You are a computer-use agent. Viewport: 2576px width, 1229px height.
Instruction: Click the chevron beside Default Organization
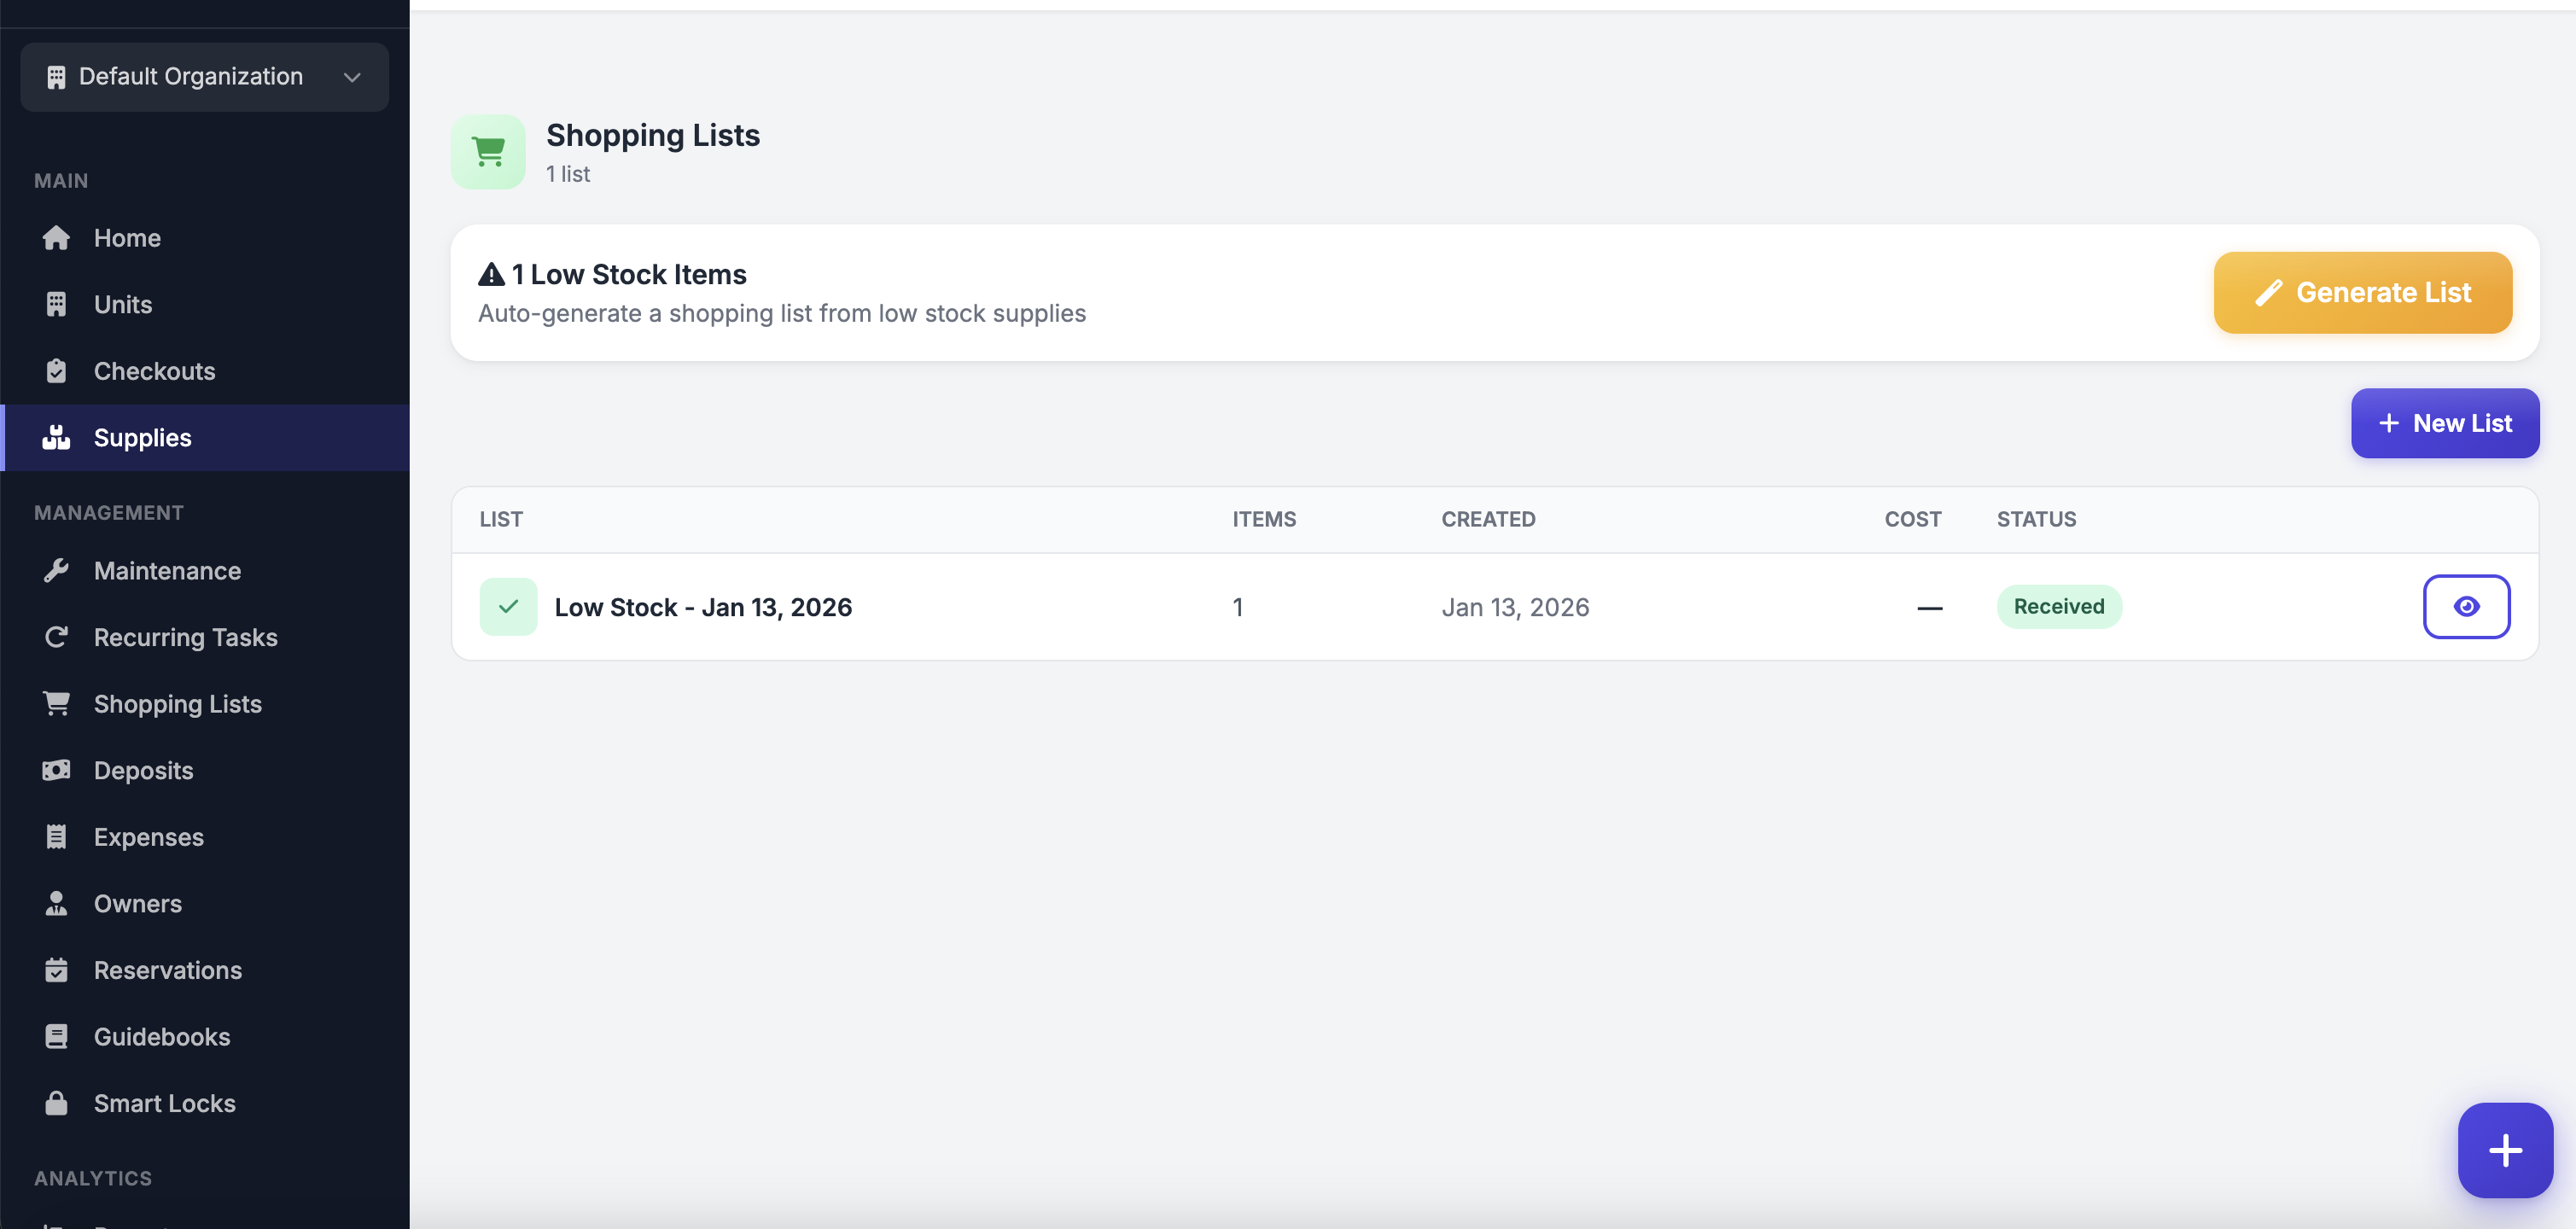pos(352,77)
